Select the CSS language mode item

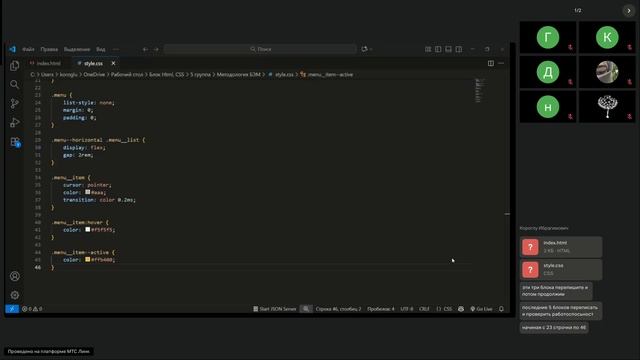pos(444,309)
